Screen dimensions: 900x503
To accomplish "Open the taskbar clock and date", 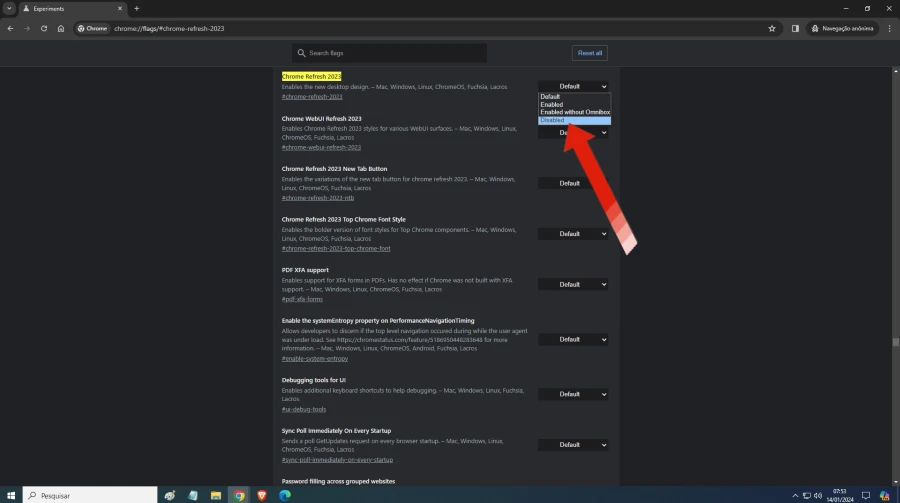I will point(840,496).
